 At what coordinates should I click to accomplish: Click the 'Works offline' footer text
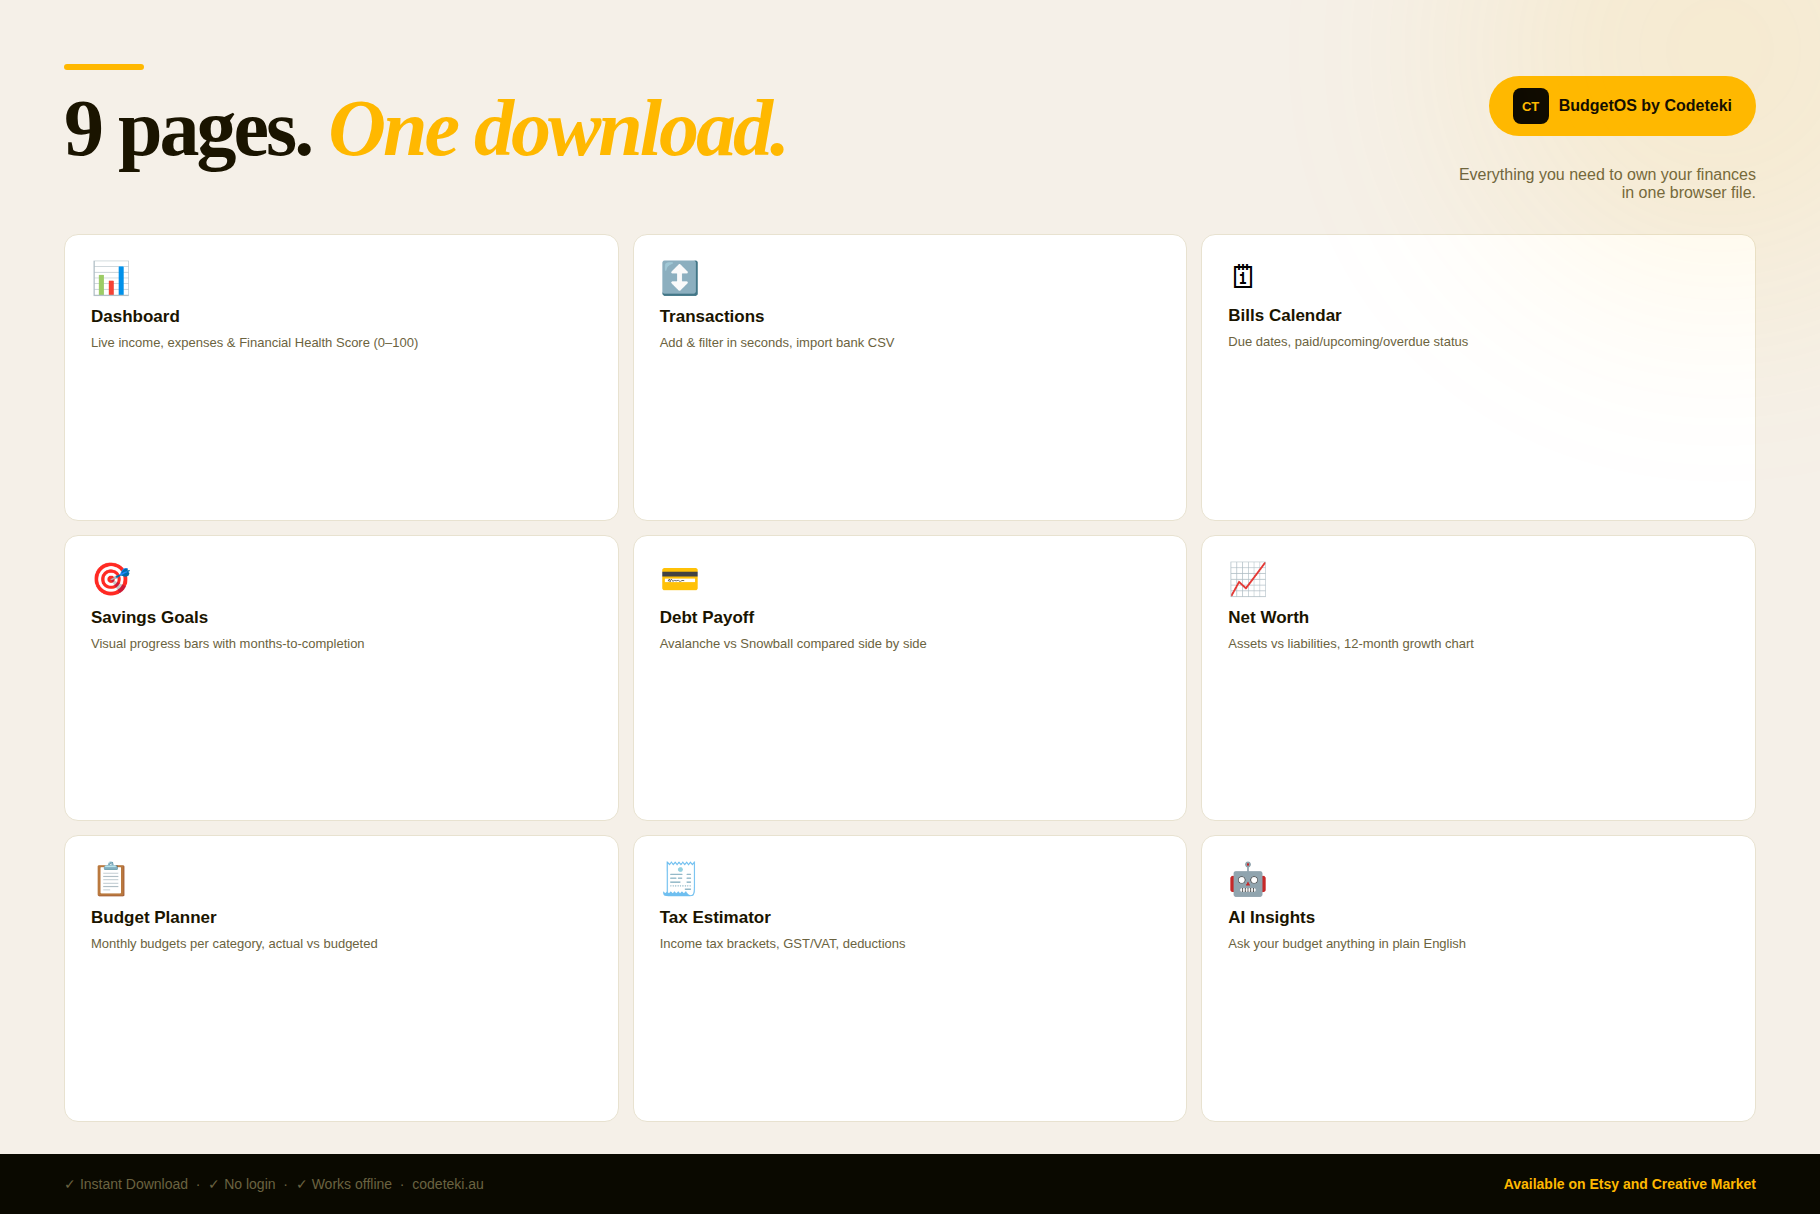coord(352,1184)
